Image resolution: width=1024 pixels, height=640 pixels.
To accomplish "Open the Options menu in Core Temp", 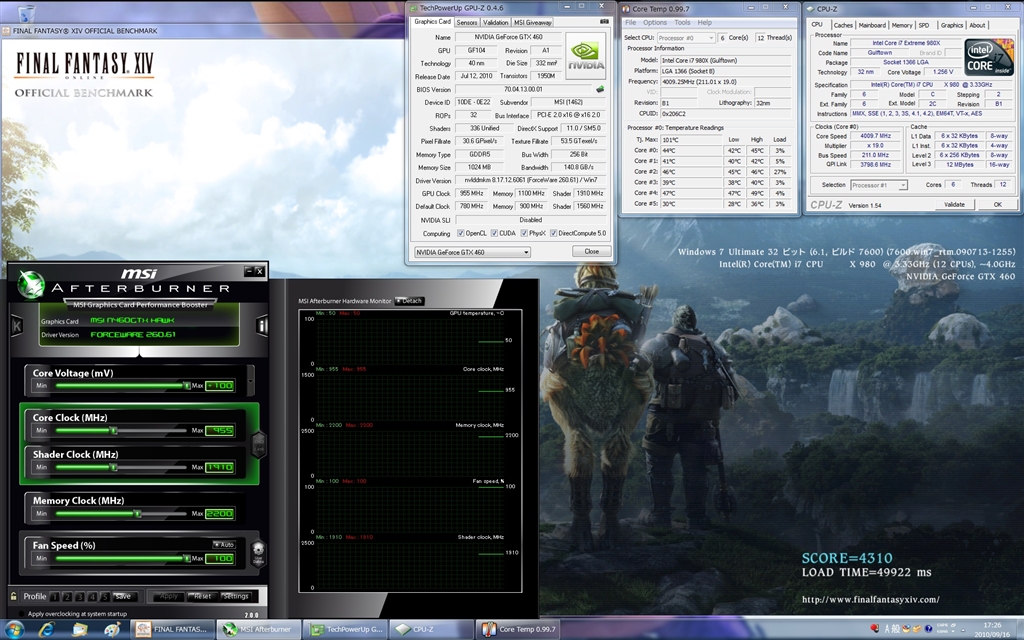I will pyautogui.click(x=655, y=22).
